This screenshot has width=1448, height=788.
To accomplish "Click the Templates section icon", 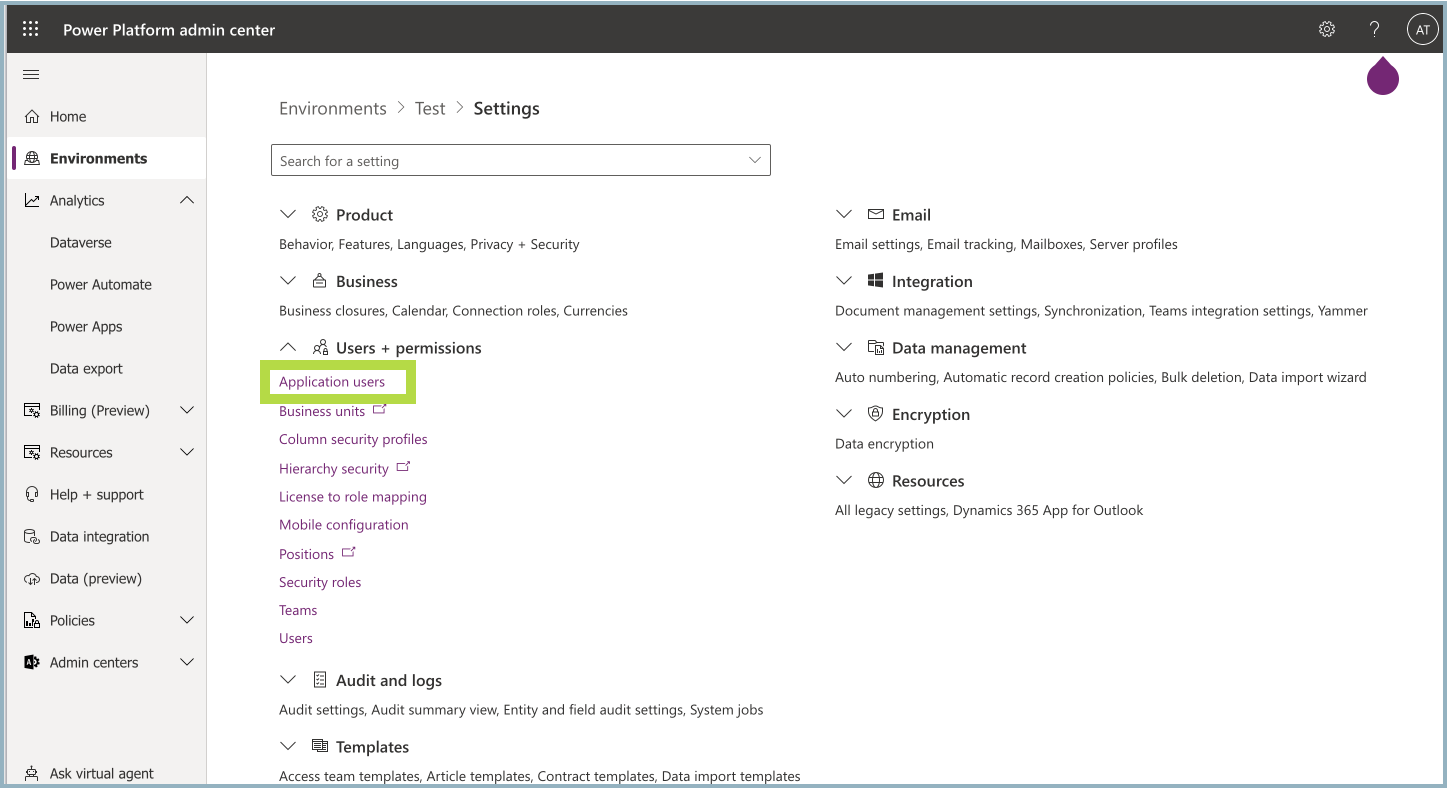I will (320, 746).
